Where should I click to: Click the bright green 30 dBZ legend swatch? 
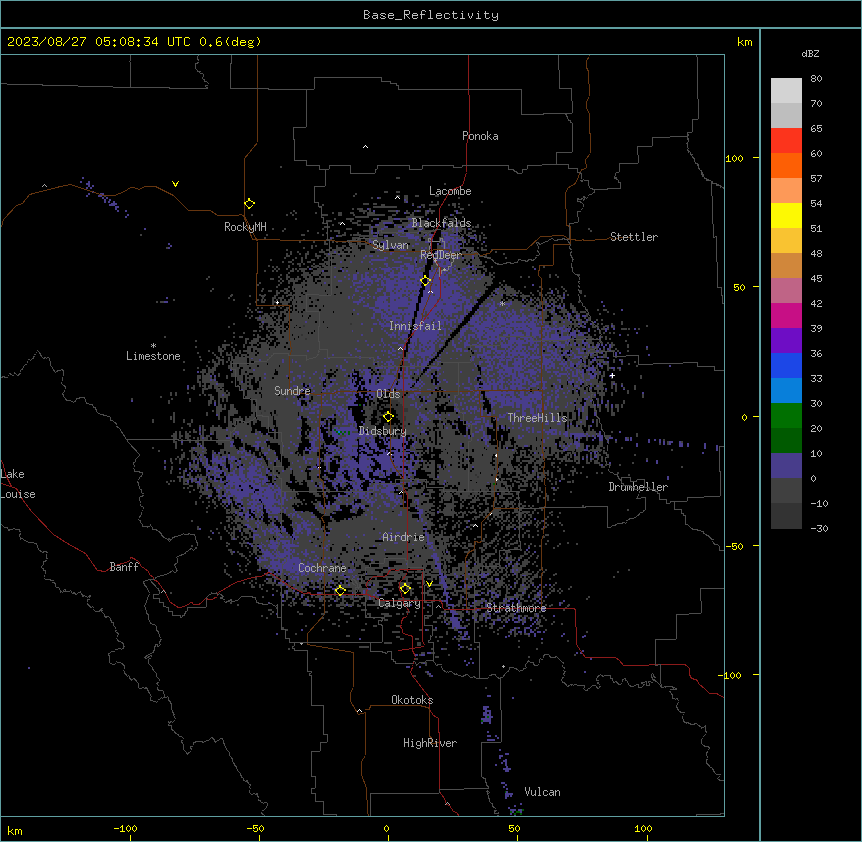pyautogui.click(x=786, y=416)
